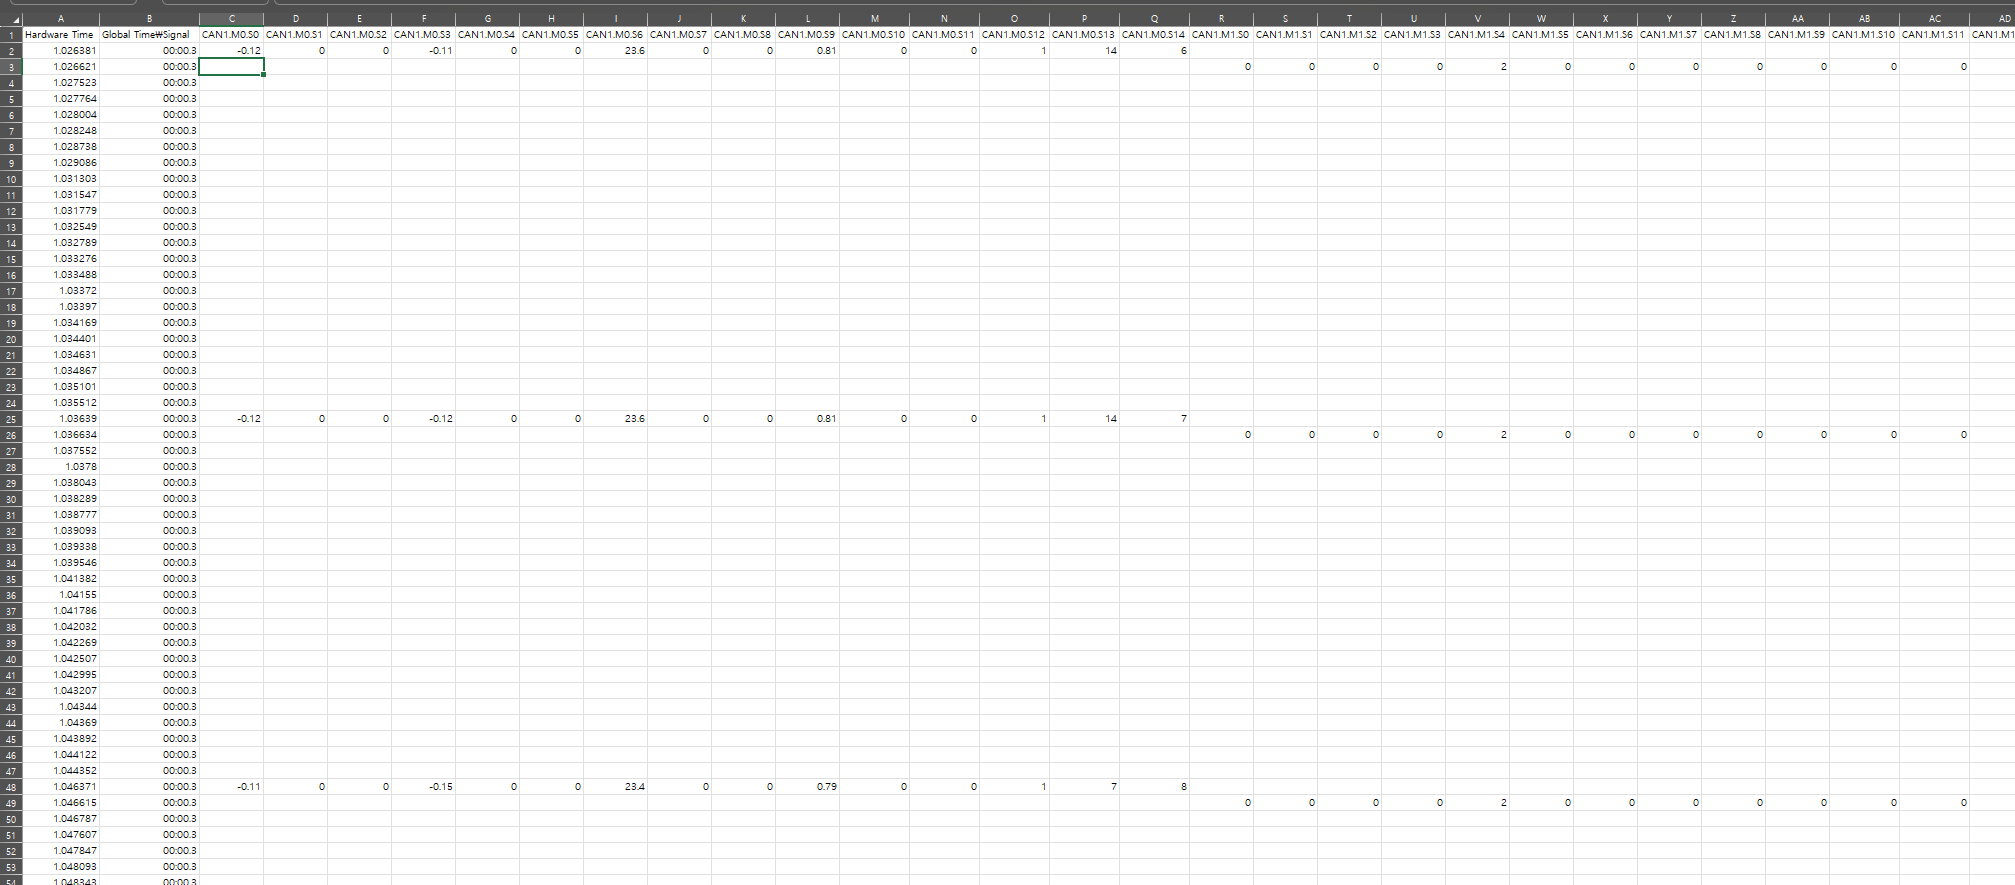Click the 23.6 value in row 2
Screen dimensions: 2015x885
click(x=616, y=51)
